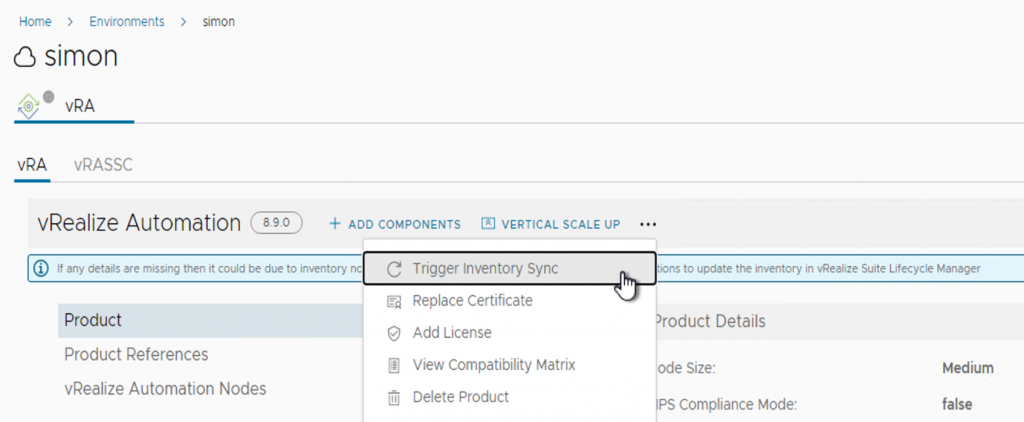Click the certificate icon next to Replace Certificate

(x=394, y=301)
